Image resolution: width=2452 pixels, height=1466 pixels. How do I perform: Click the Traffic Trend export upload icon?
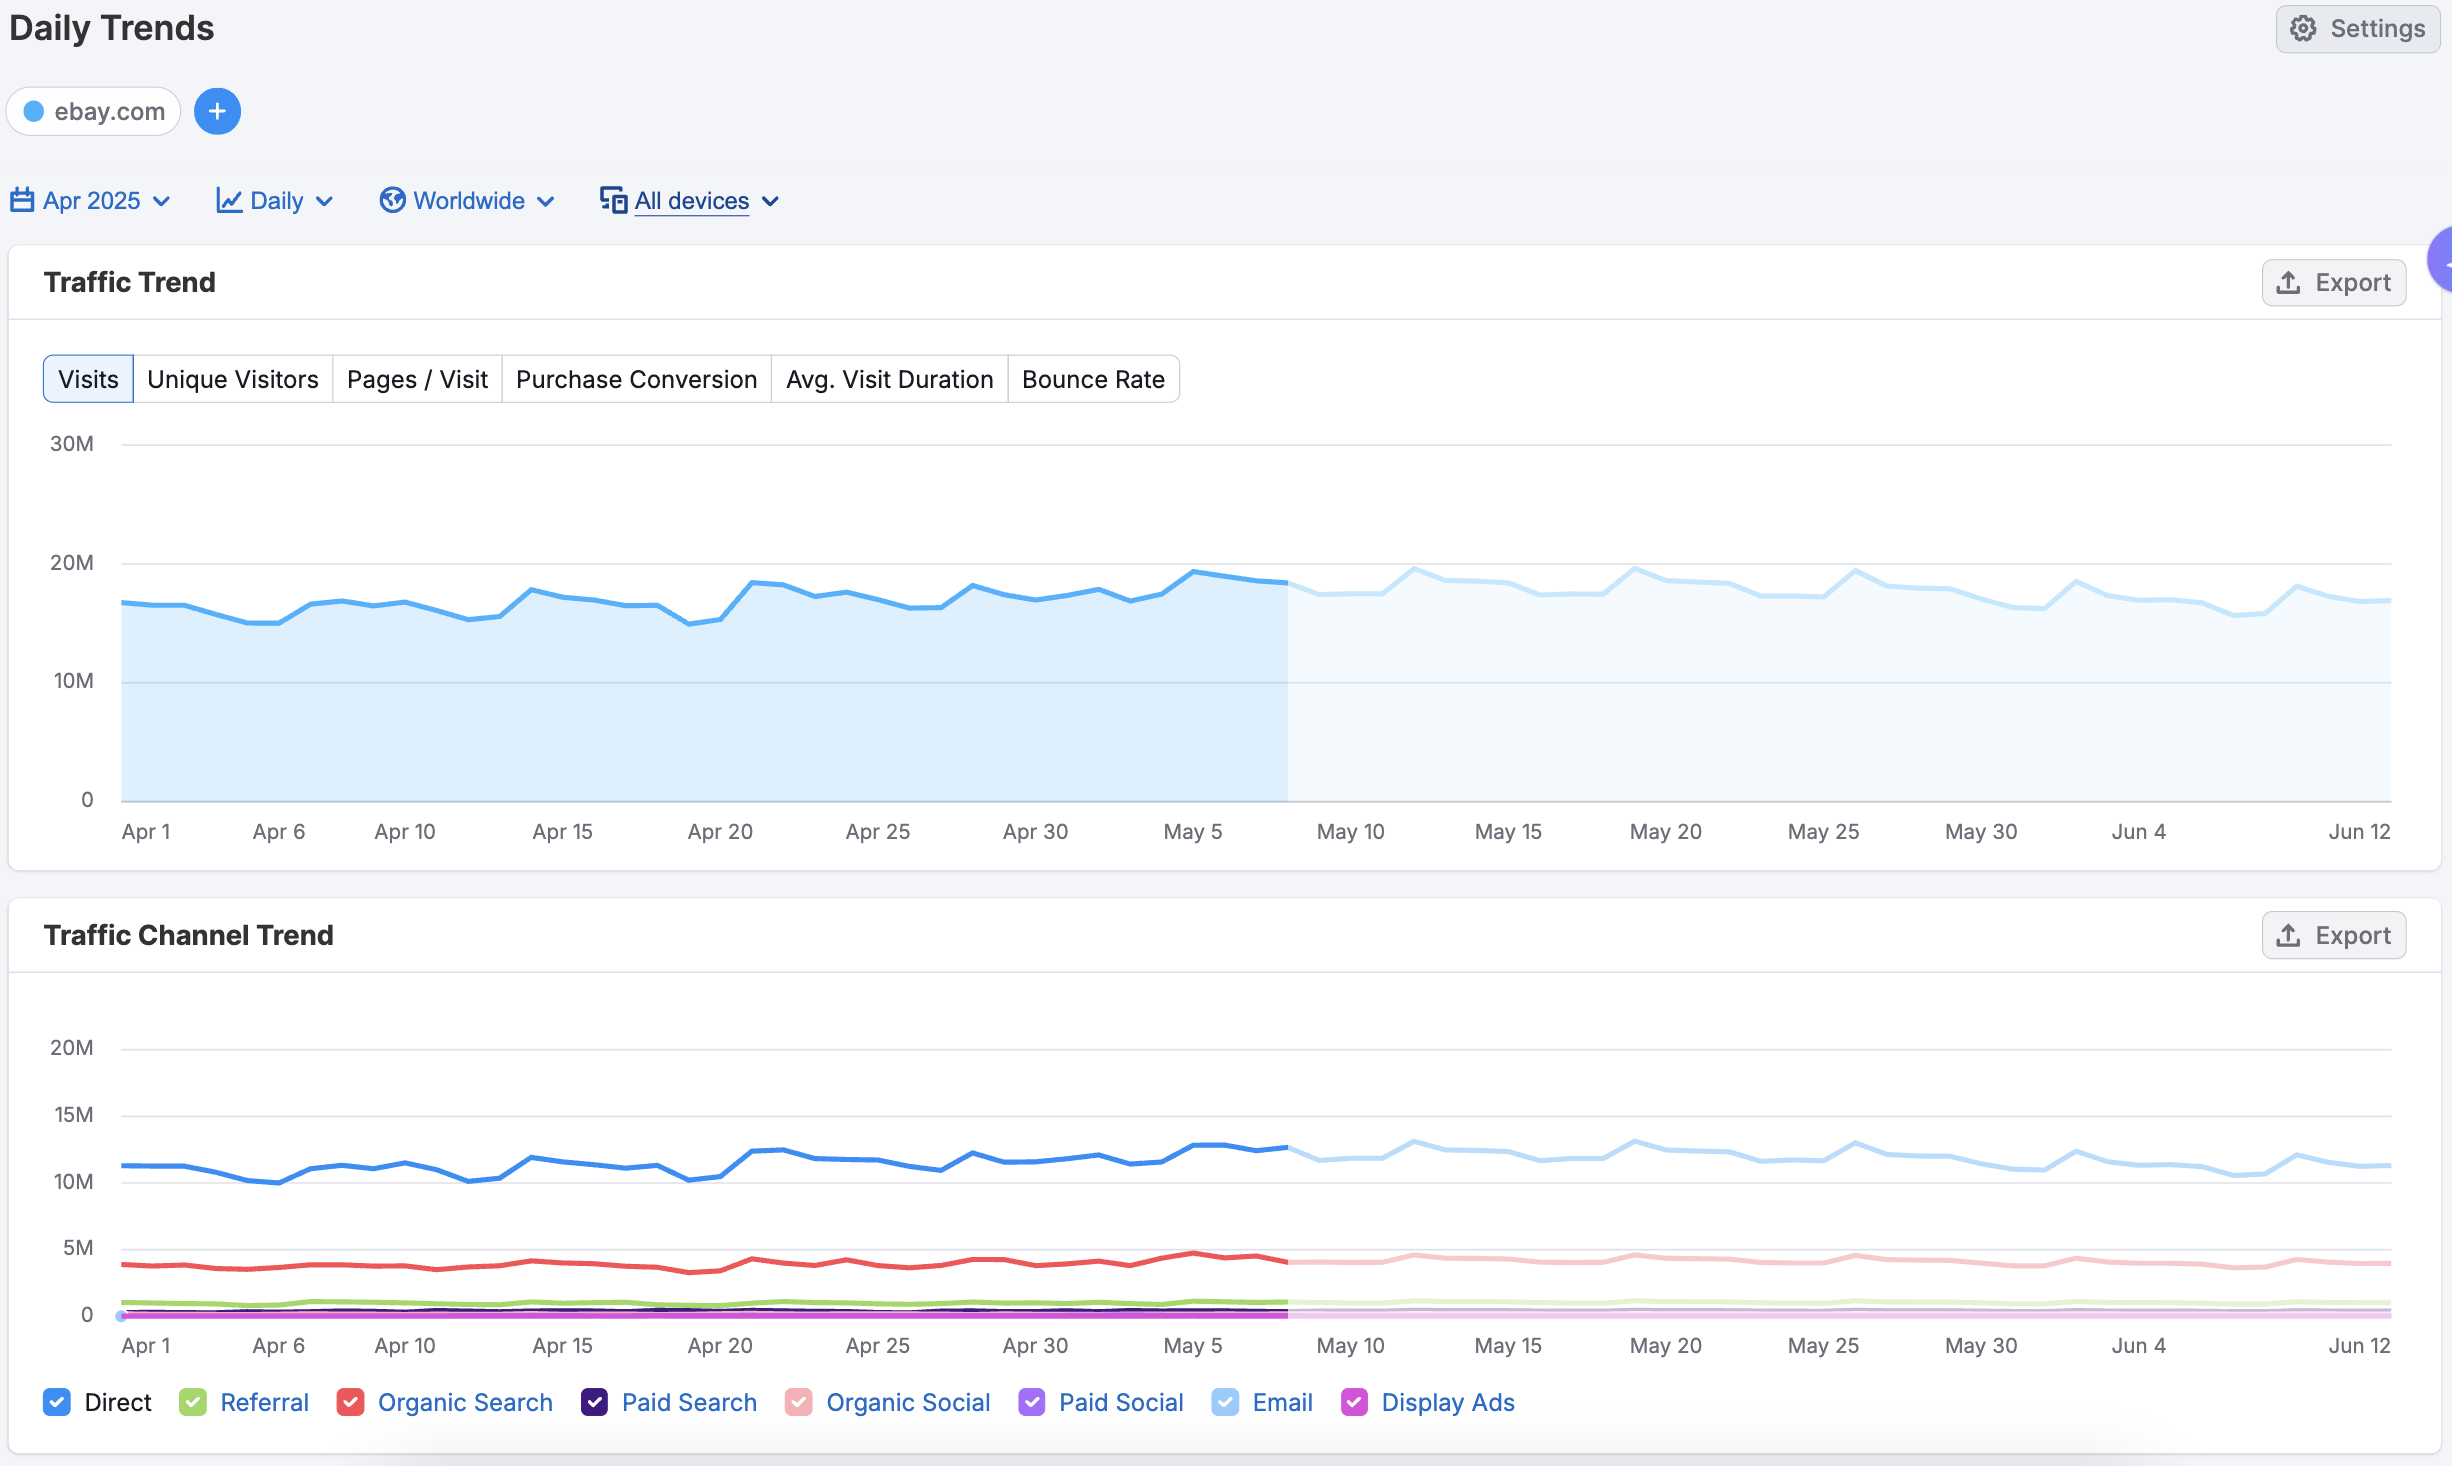(x=2288, y=283)
